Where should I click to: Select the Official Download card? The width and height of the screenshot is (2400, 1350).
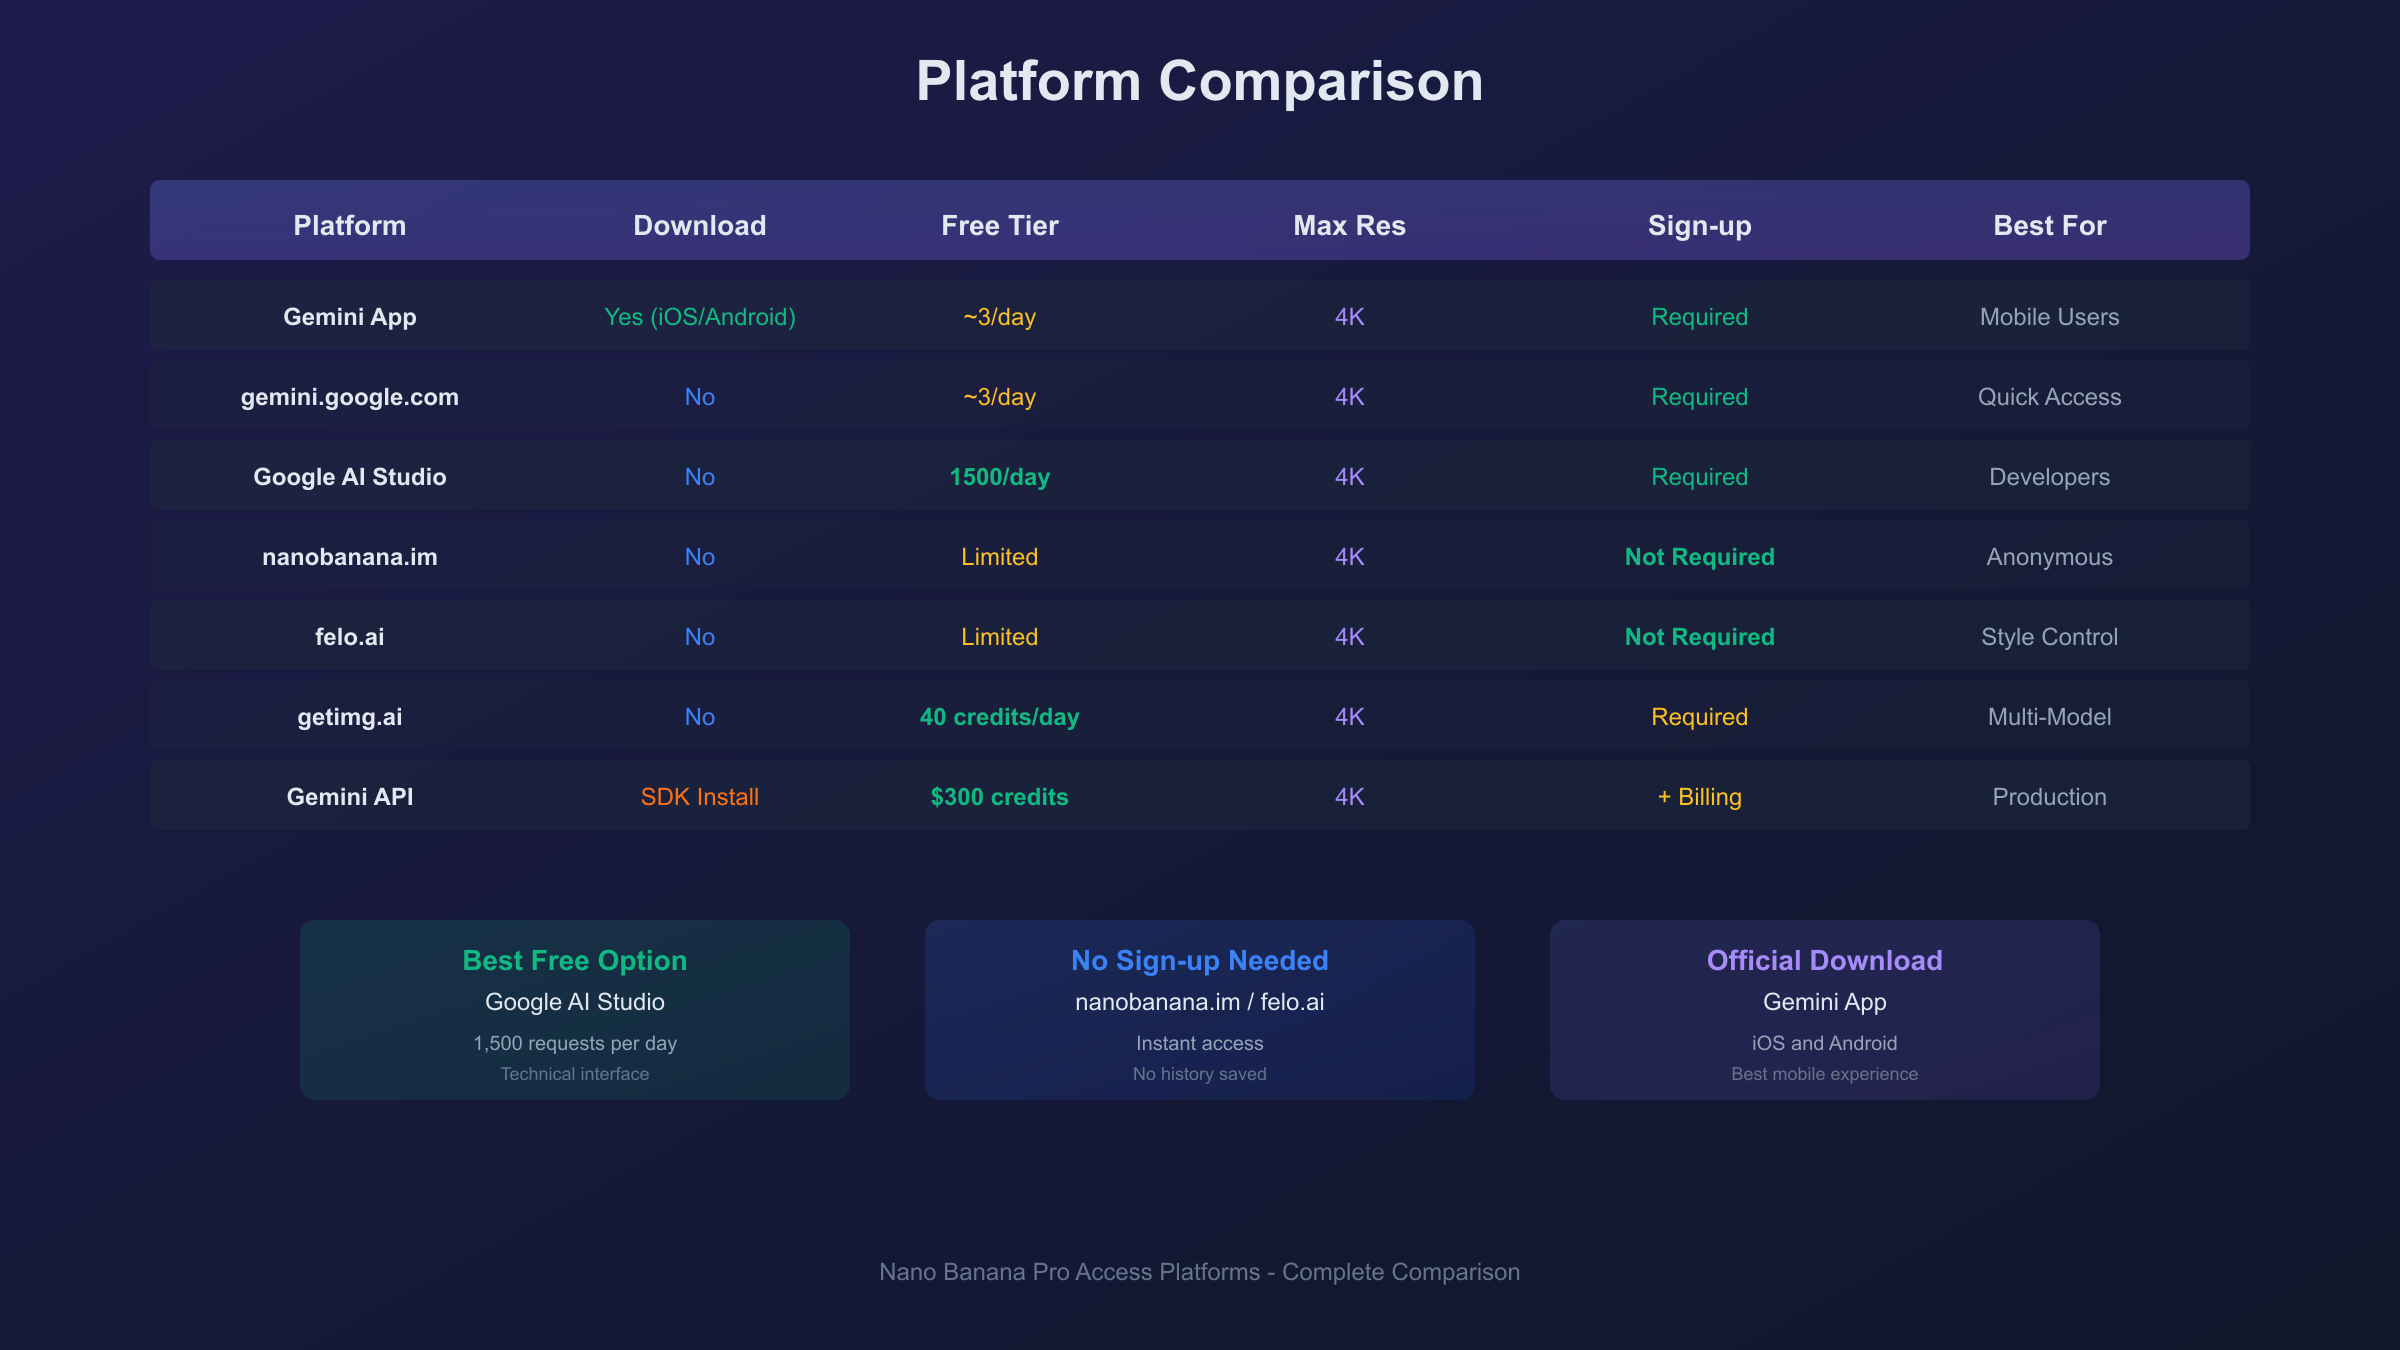point(1824,1010)
